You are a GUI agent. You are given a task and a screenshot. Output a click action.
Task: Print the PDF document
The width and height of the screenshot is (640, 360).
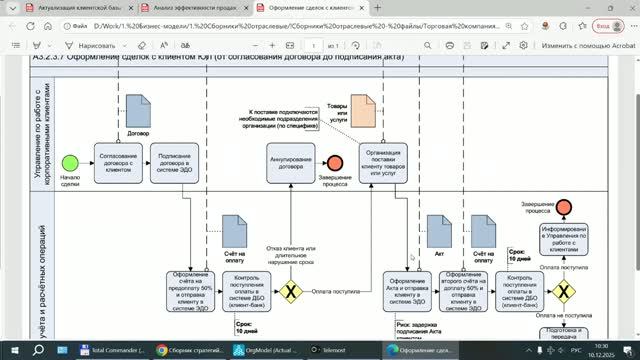point(449,45)
